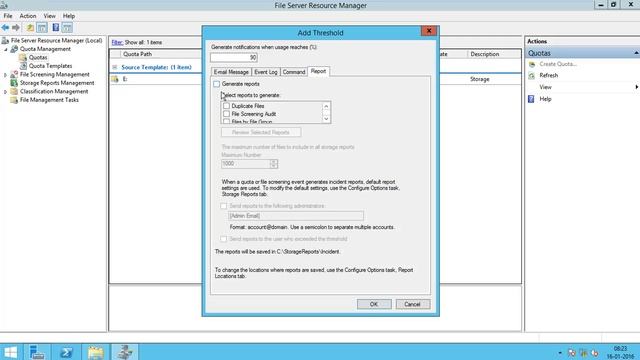This screenshot has width=640, height=360.
Task: Select the Quotas tree node
Action: tap(38, 58)
